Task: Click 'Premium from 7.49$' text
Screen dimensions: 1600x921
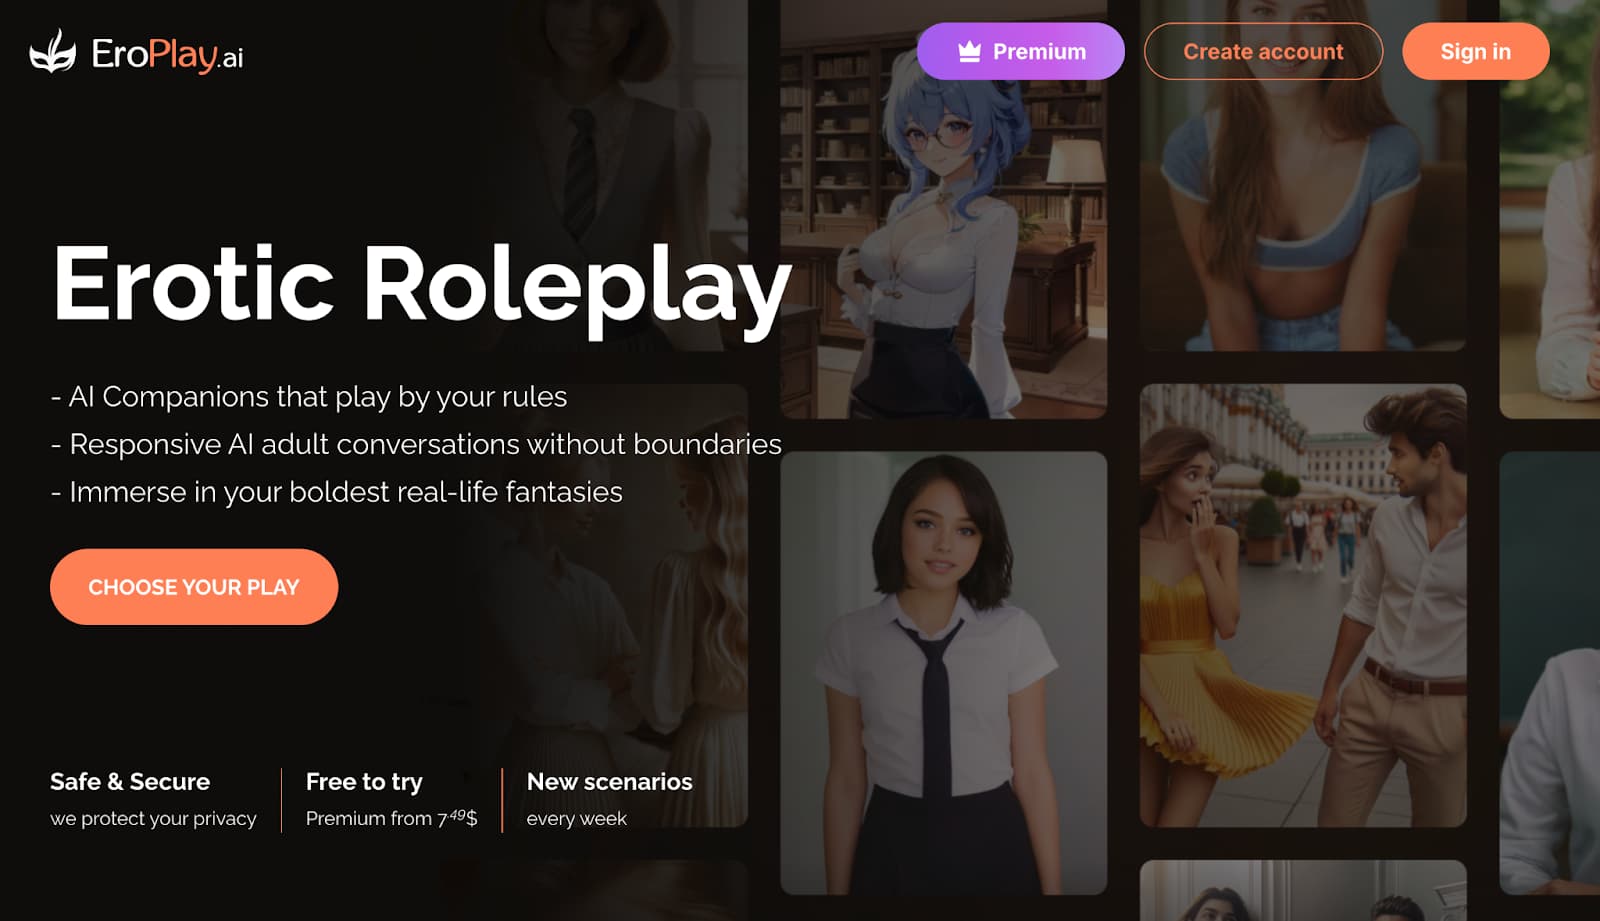Action: 391,818
